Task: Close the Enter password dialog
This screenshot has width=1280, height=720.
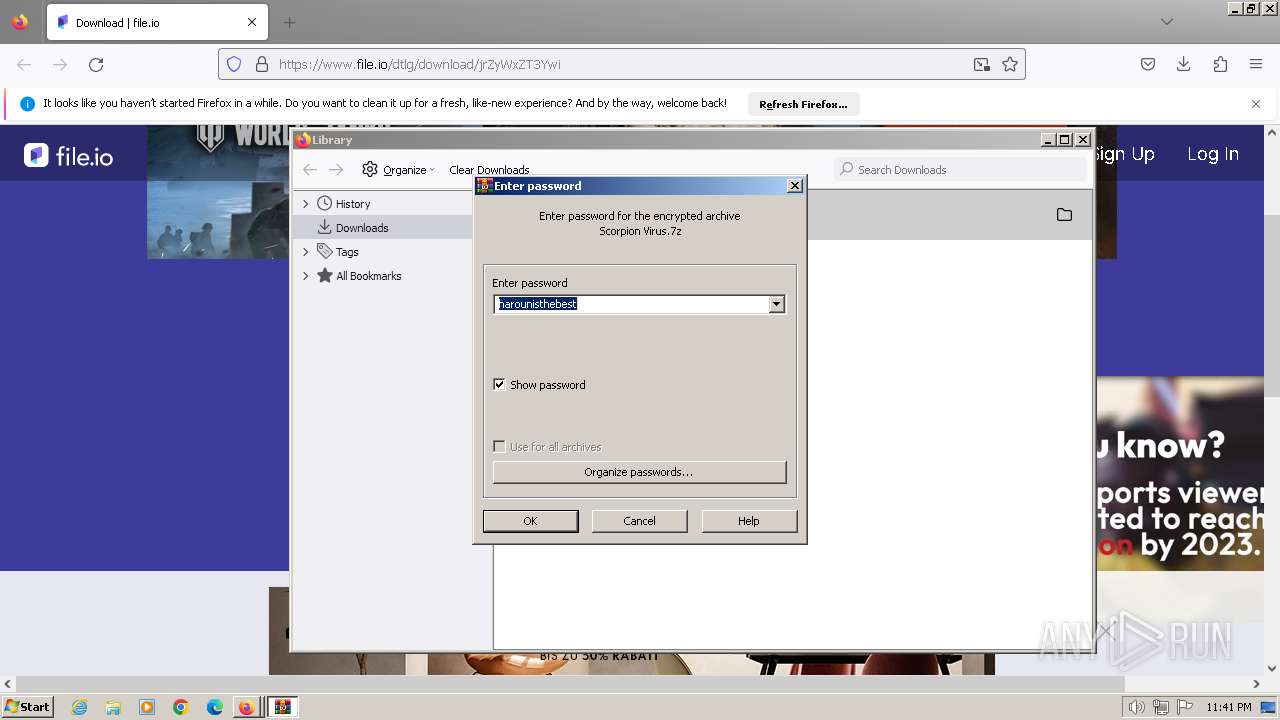Action: [x=795, y=186]
